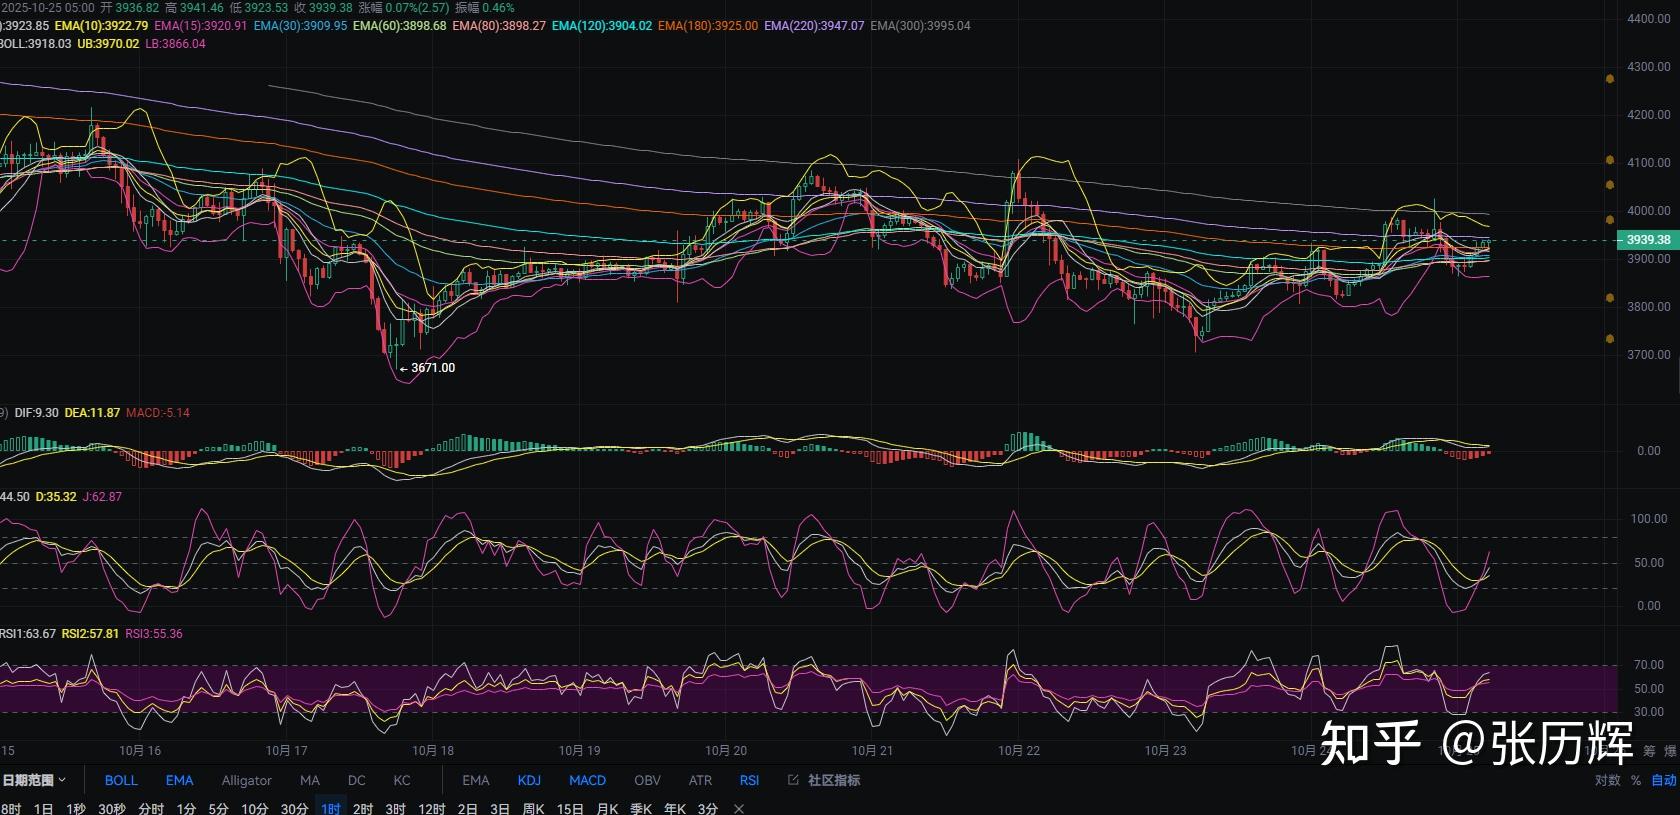
Task: Select the 自动 auto scale option
Action: click(x=1663, y=780)
